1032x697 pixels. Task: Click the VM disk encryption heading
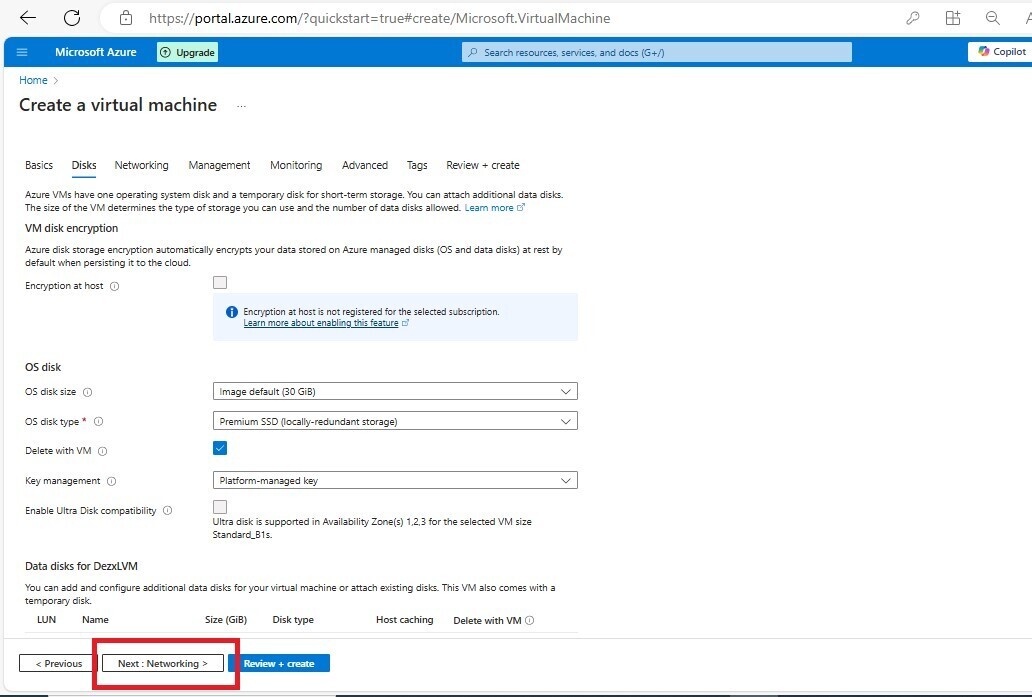[x=72, y=228]
